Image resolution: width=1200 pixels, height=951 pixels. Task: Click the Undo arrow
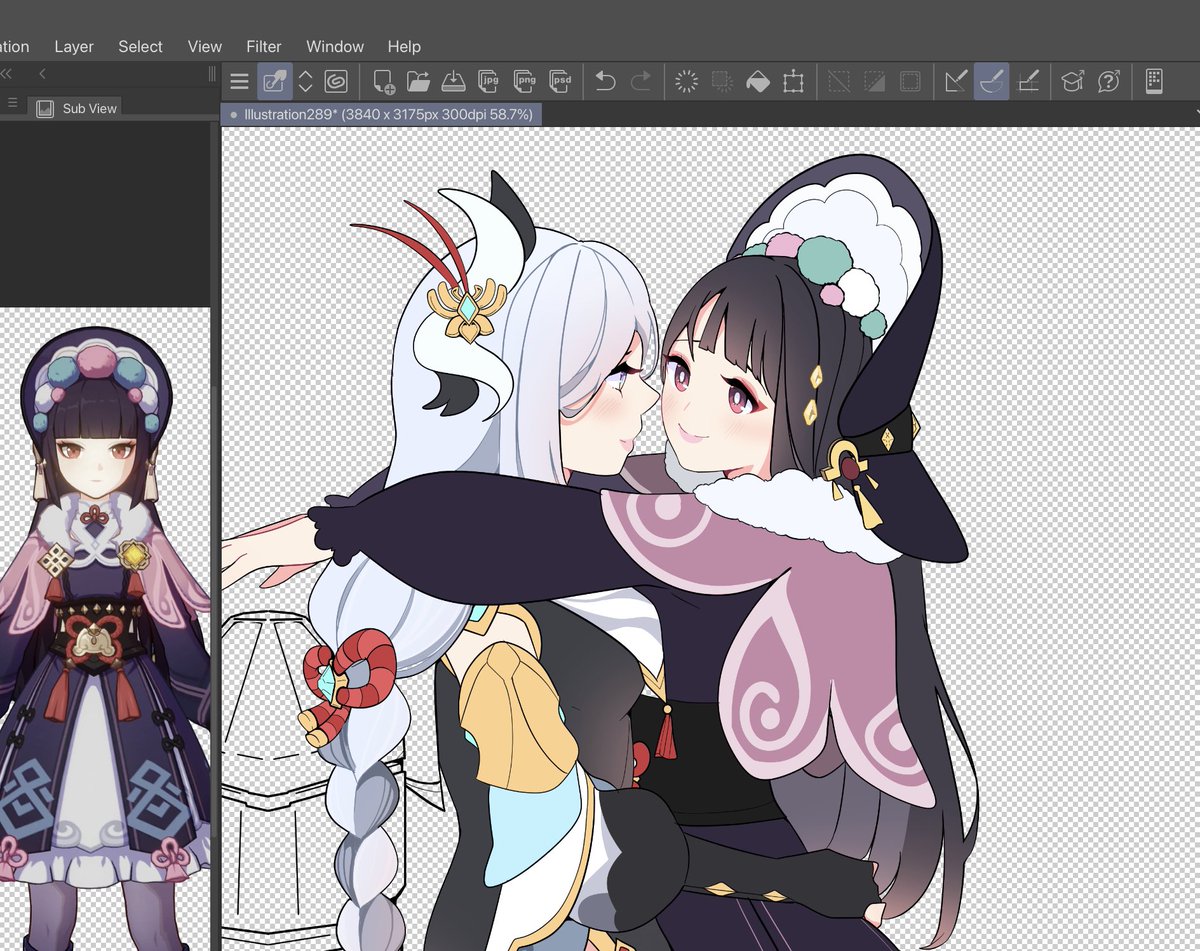[605, 81]
